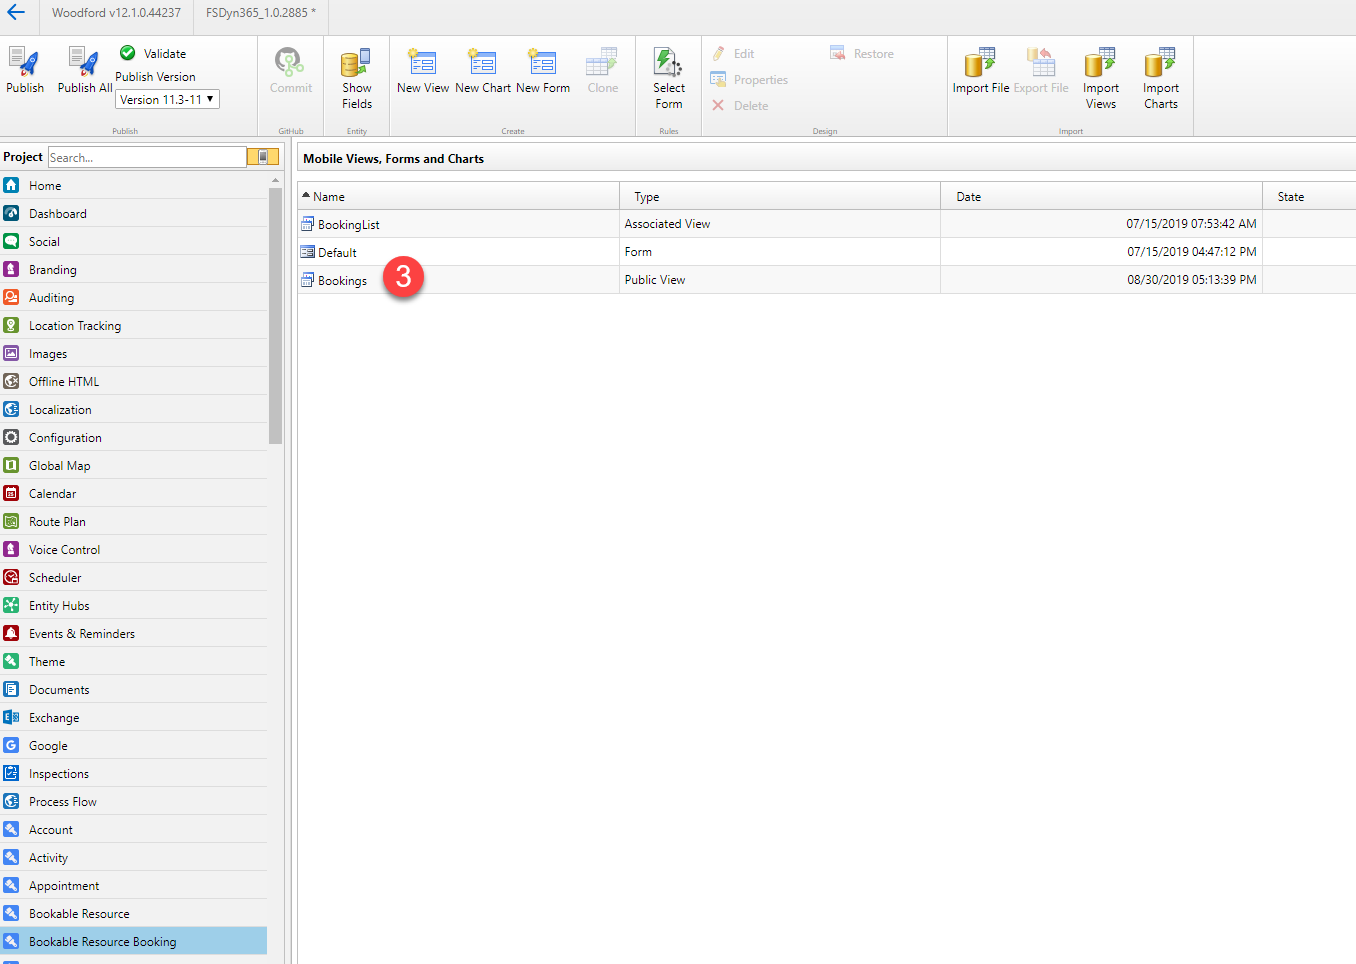Open Route Plan section

(x=134, y=522)
